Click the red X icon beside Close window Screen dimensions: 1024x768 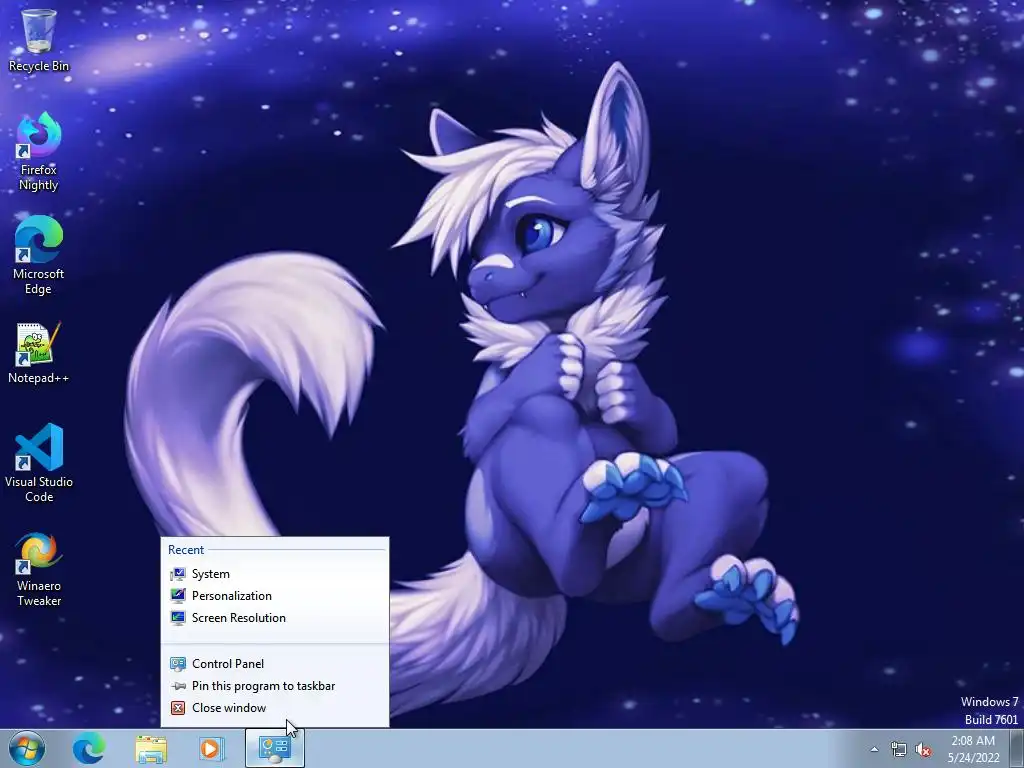coord(178,708)
